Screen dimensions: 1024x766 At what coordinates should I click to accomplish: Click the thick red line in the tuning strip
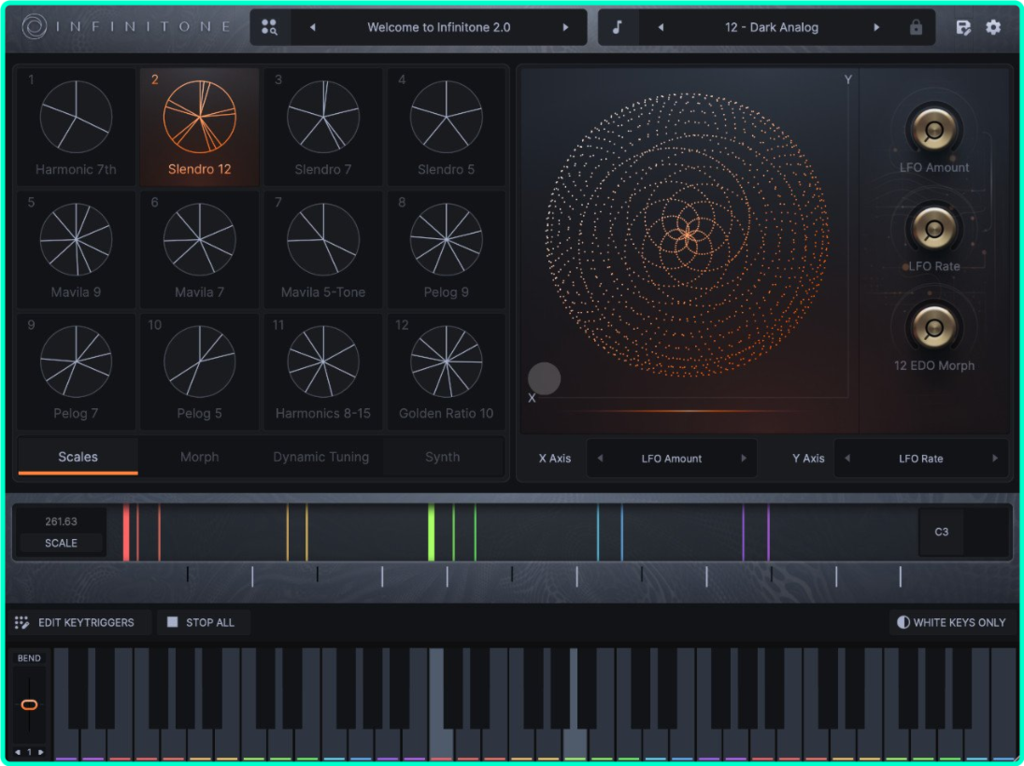click(126, 532)
